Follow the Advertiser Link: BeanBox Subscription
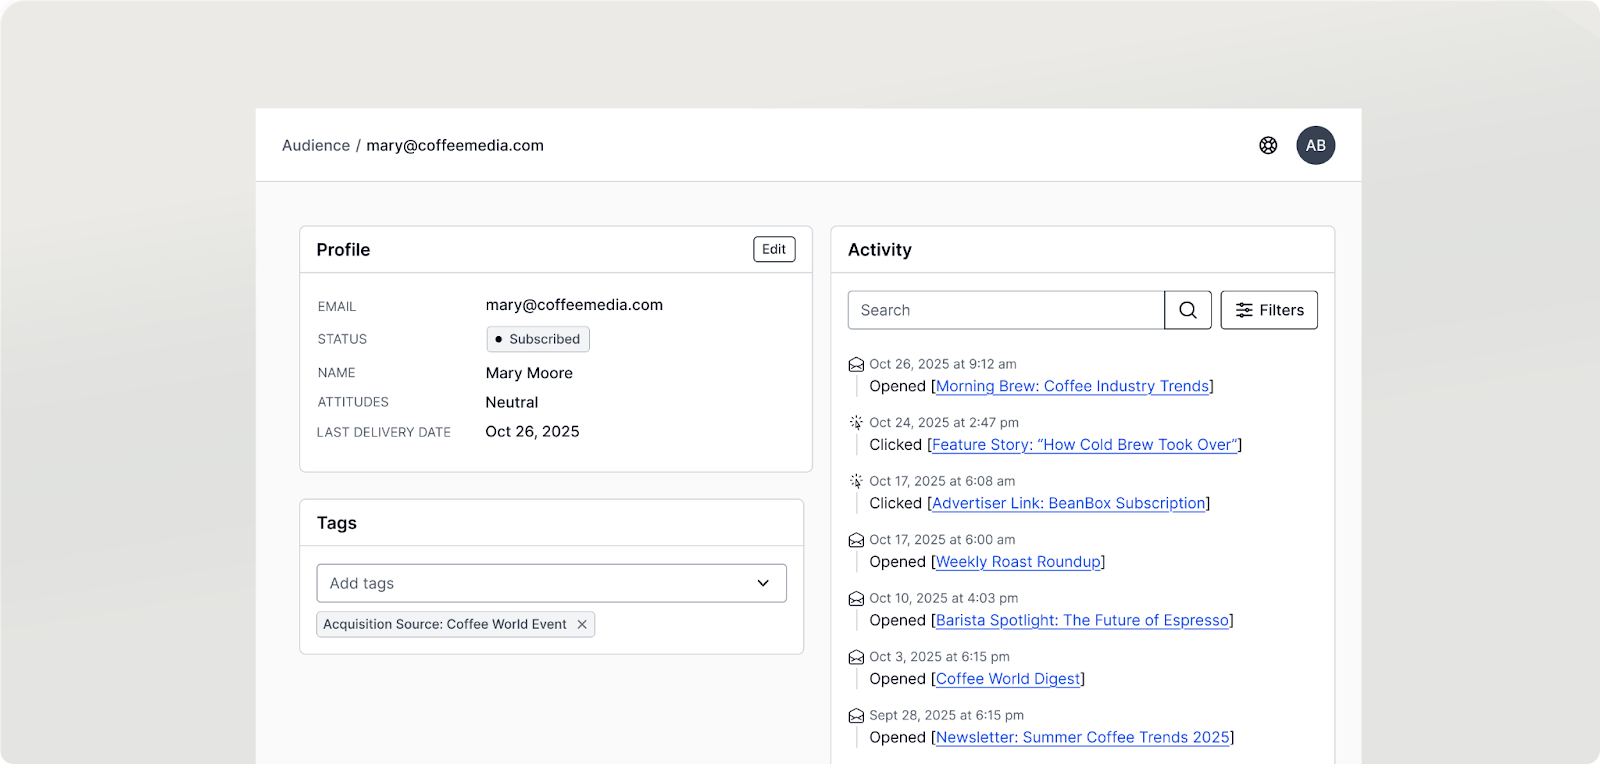This screenshot has height=764, width=1600. 1068,503
